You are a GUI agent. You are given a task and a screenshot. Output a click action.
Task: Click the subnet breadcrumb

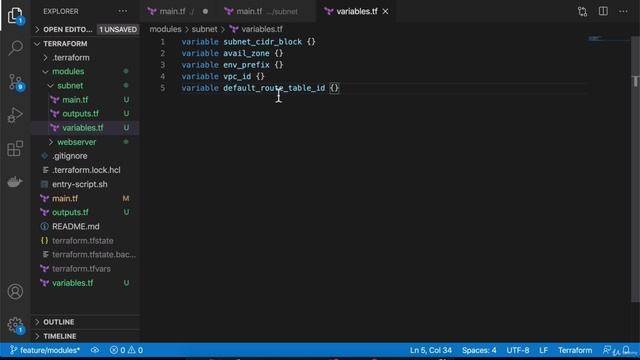(x=204, y=29)
